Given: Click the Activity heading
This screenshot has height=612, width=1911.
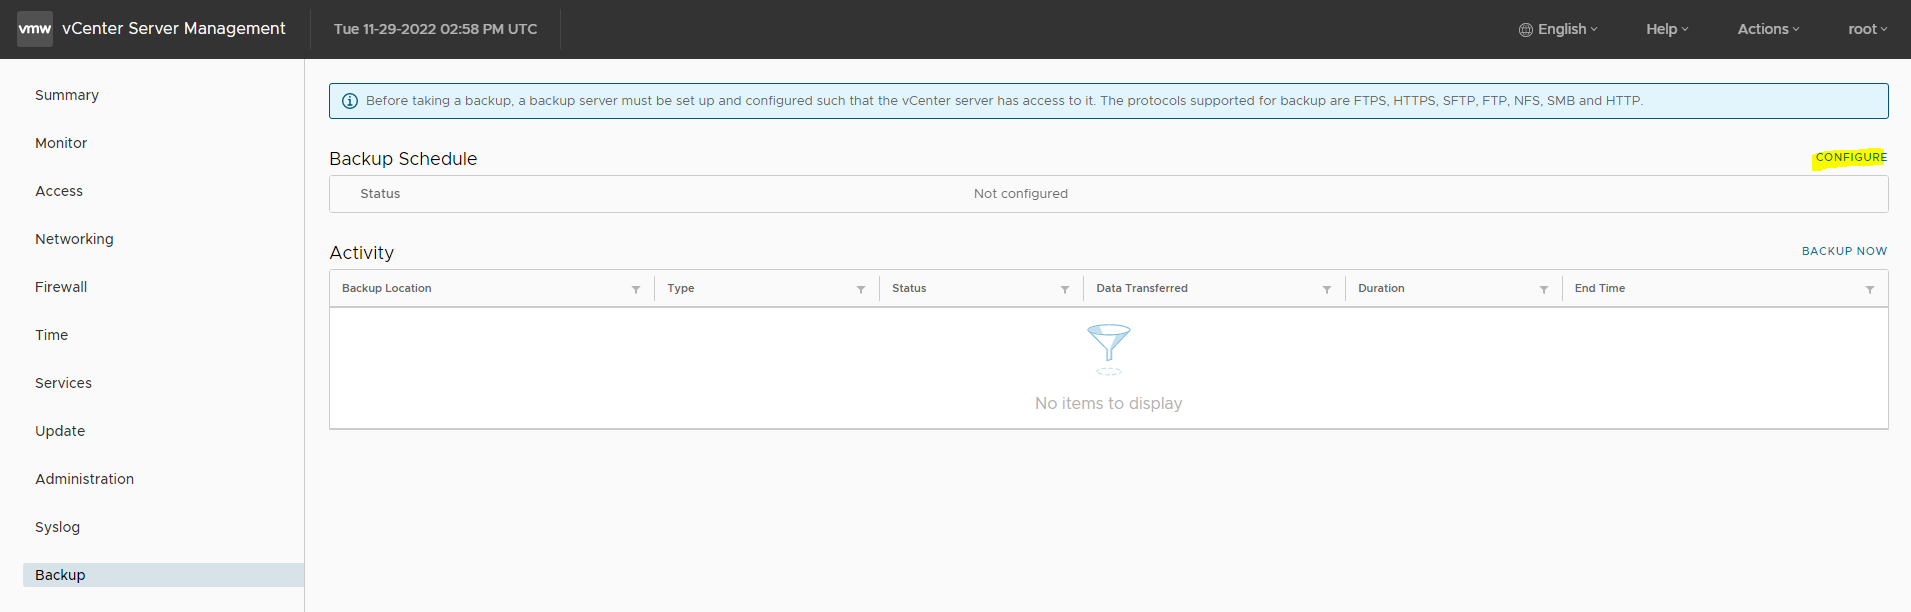Looking at the screenshot, I should click(362, 253).
